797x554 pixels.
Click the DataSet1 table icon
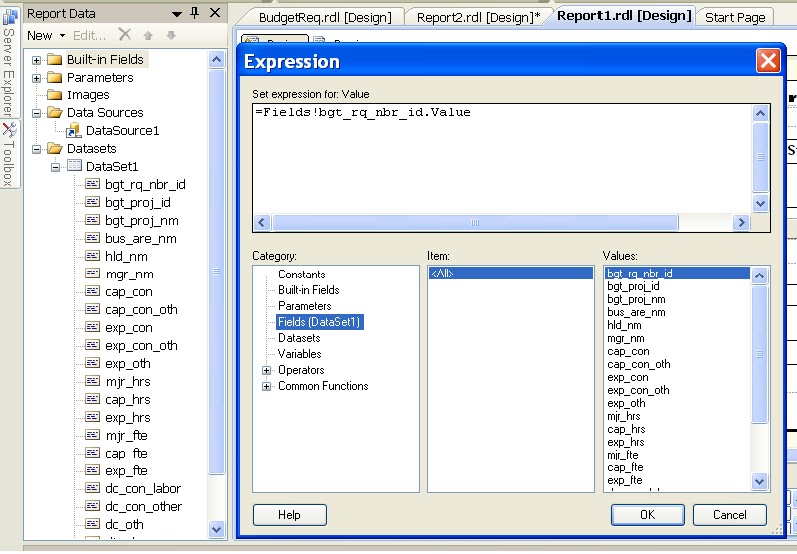pyautogui.click(x=74, y=166)
